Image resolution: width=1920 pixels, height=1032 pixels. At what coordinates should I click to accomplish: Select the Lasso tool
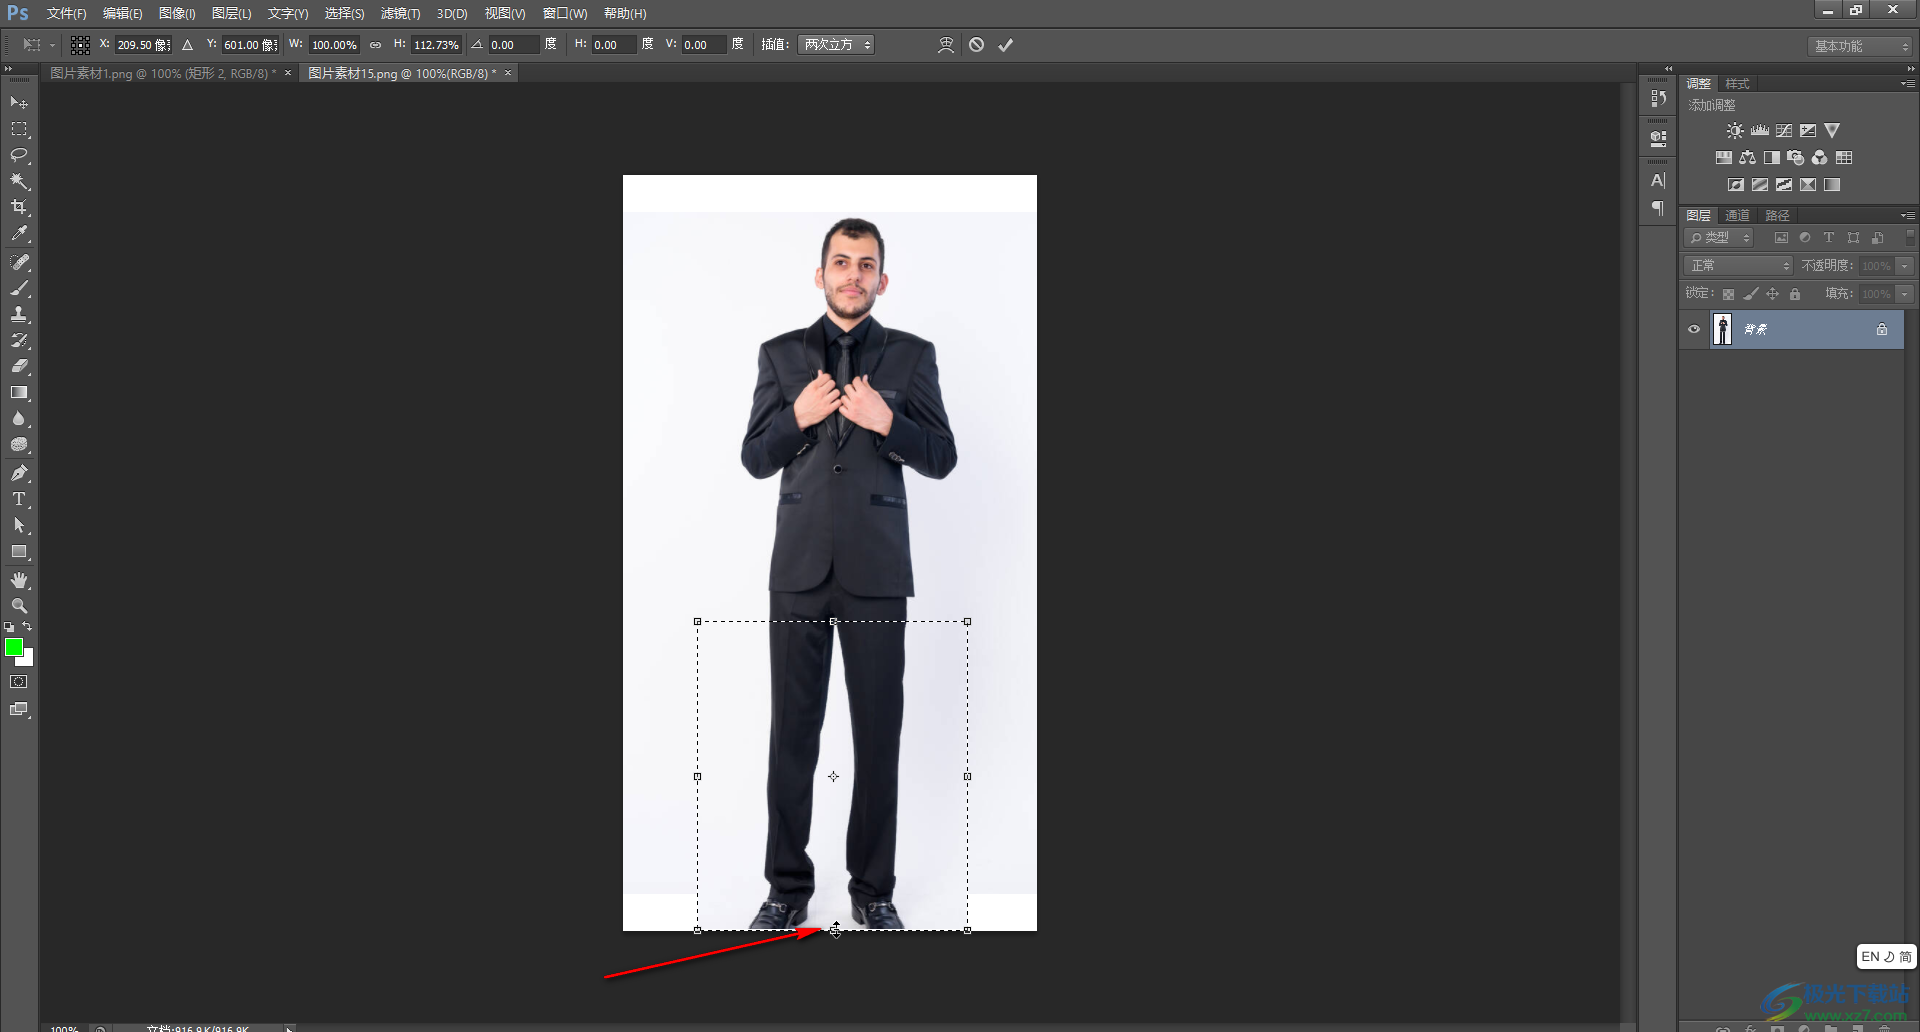click(19, 155)
